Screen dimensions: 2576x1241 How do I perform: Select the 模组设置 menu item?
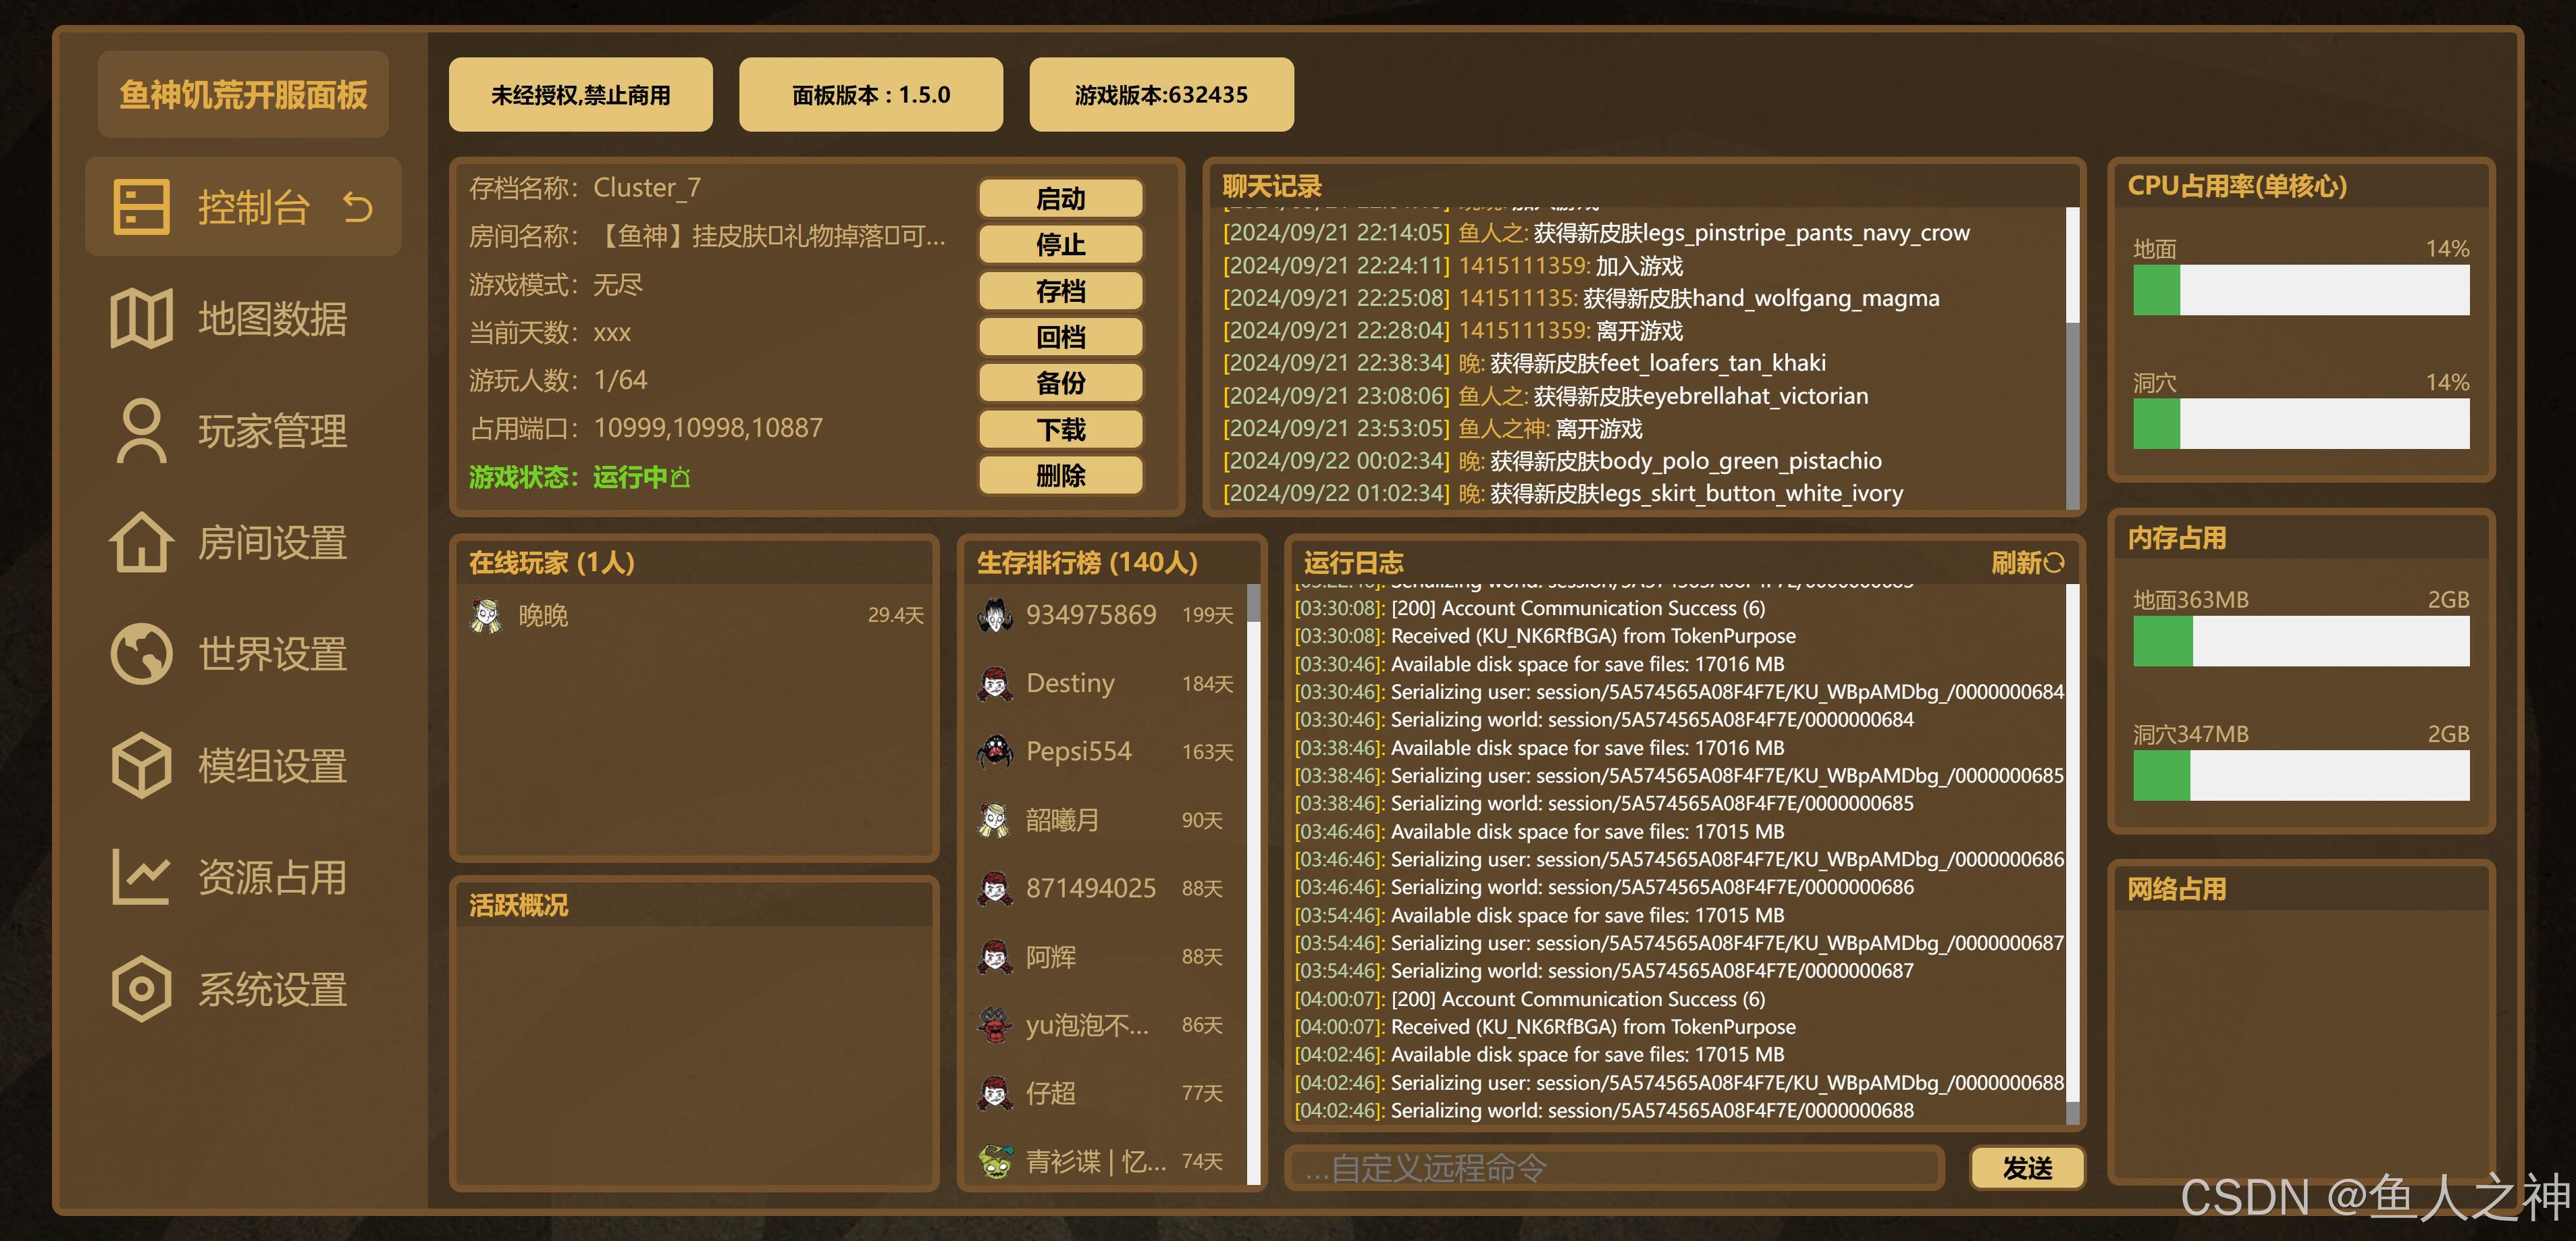tap(272, 766)
